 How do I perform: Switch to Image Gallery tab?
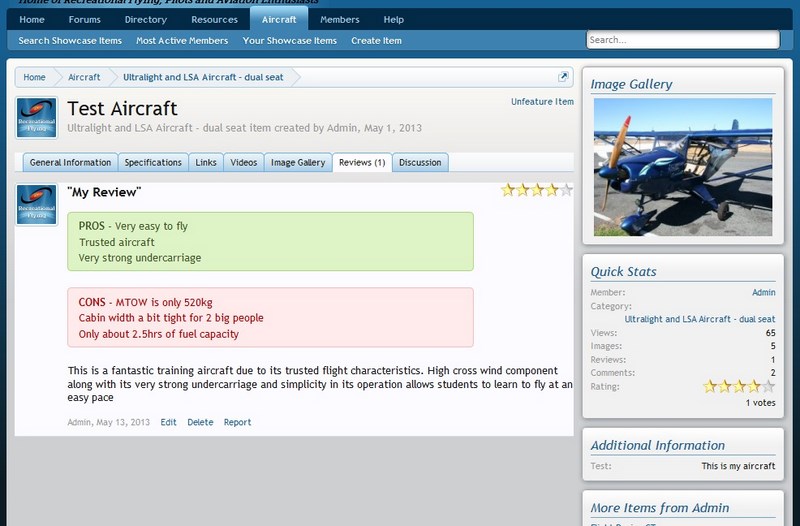(x=298, y=162)
